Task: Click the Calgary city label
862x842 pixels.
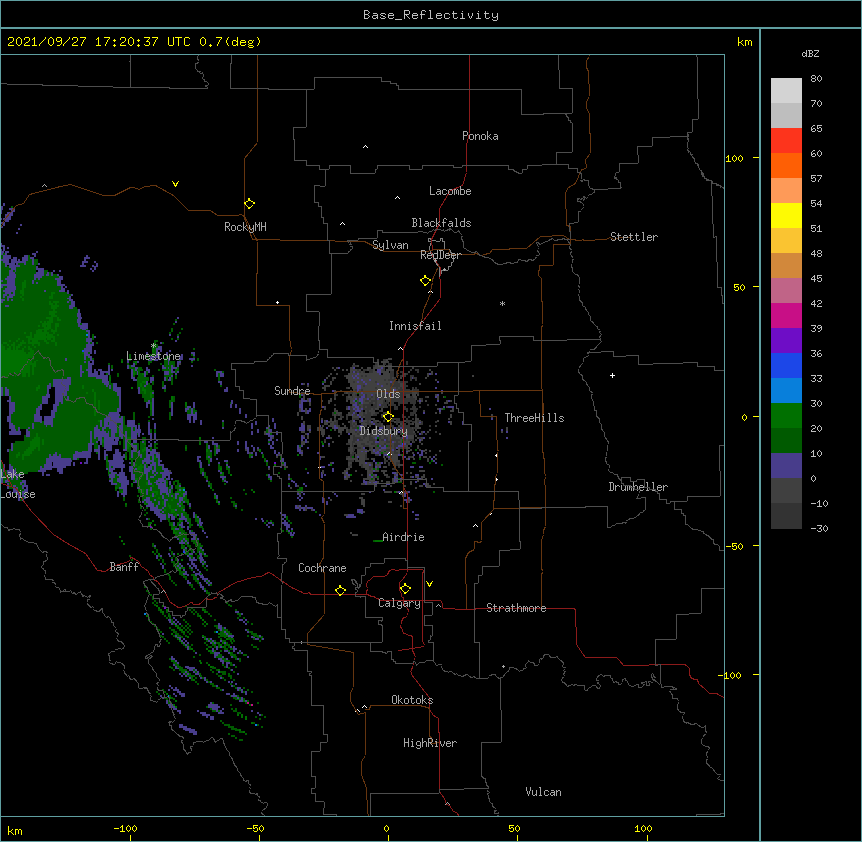Action: (399, 603)
